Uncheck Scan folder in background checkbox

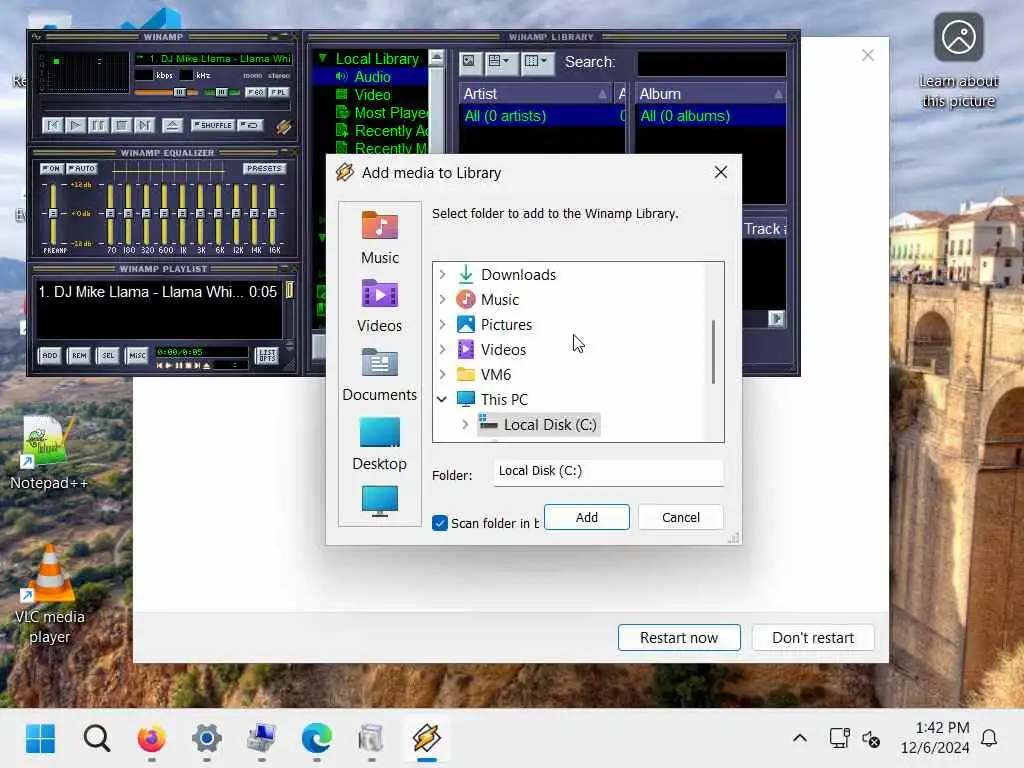coord(440,523)
